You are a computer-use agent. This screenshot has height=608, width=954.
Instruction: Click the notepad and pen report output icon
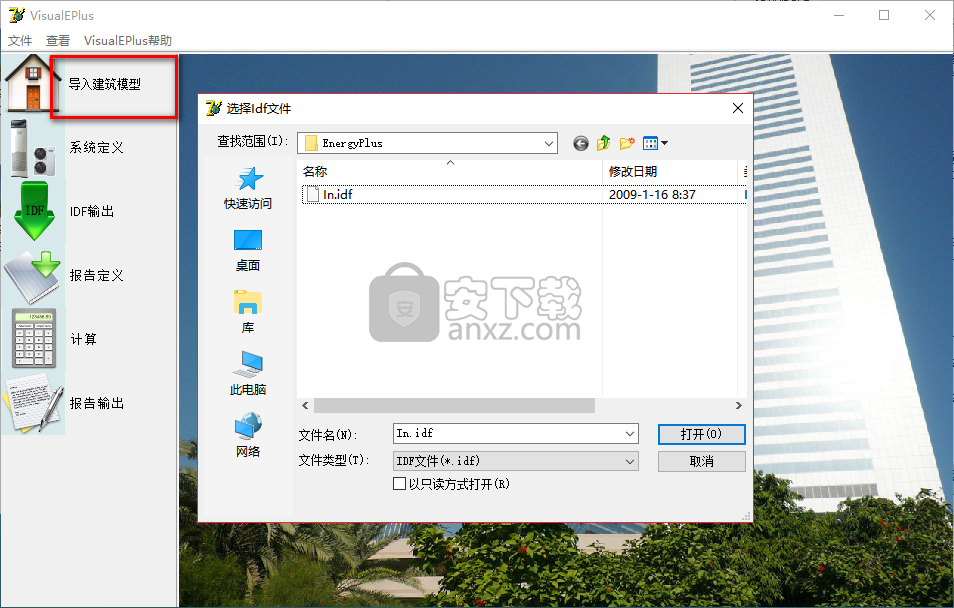33,402
